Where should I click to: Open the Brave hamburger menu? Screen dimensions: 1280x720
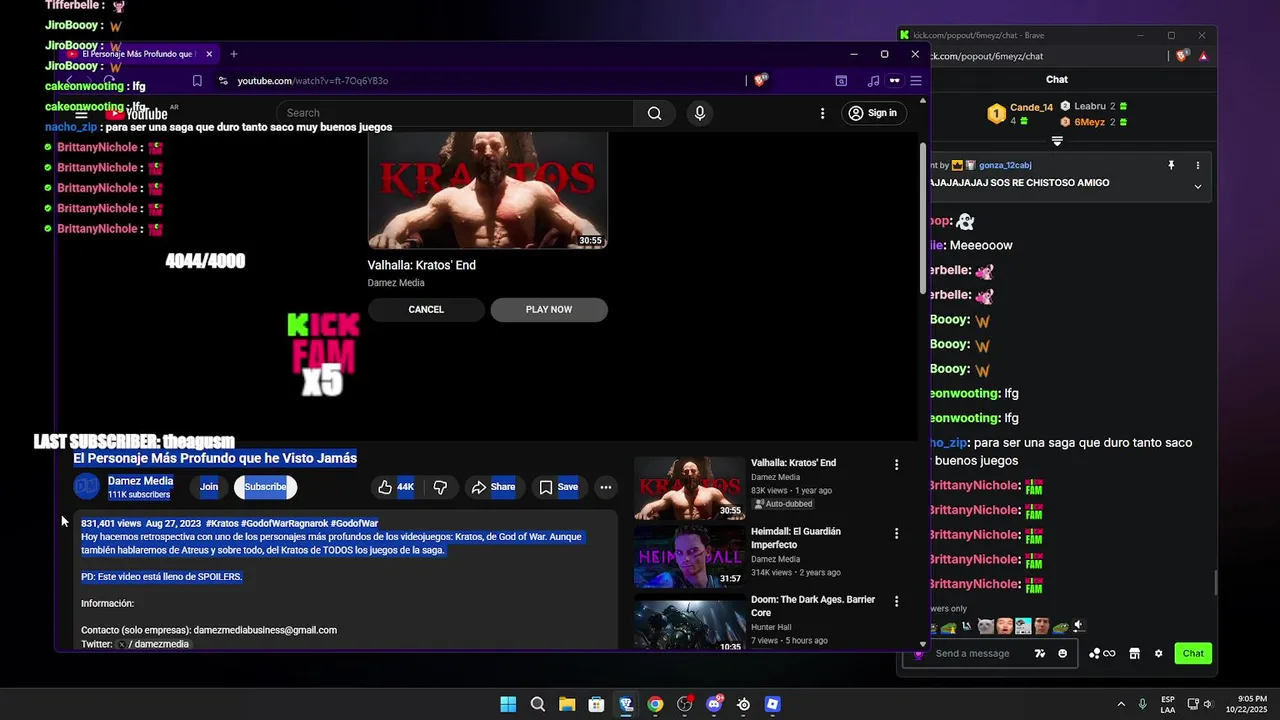tap(915, 81)
